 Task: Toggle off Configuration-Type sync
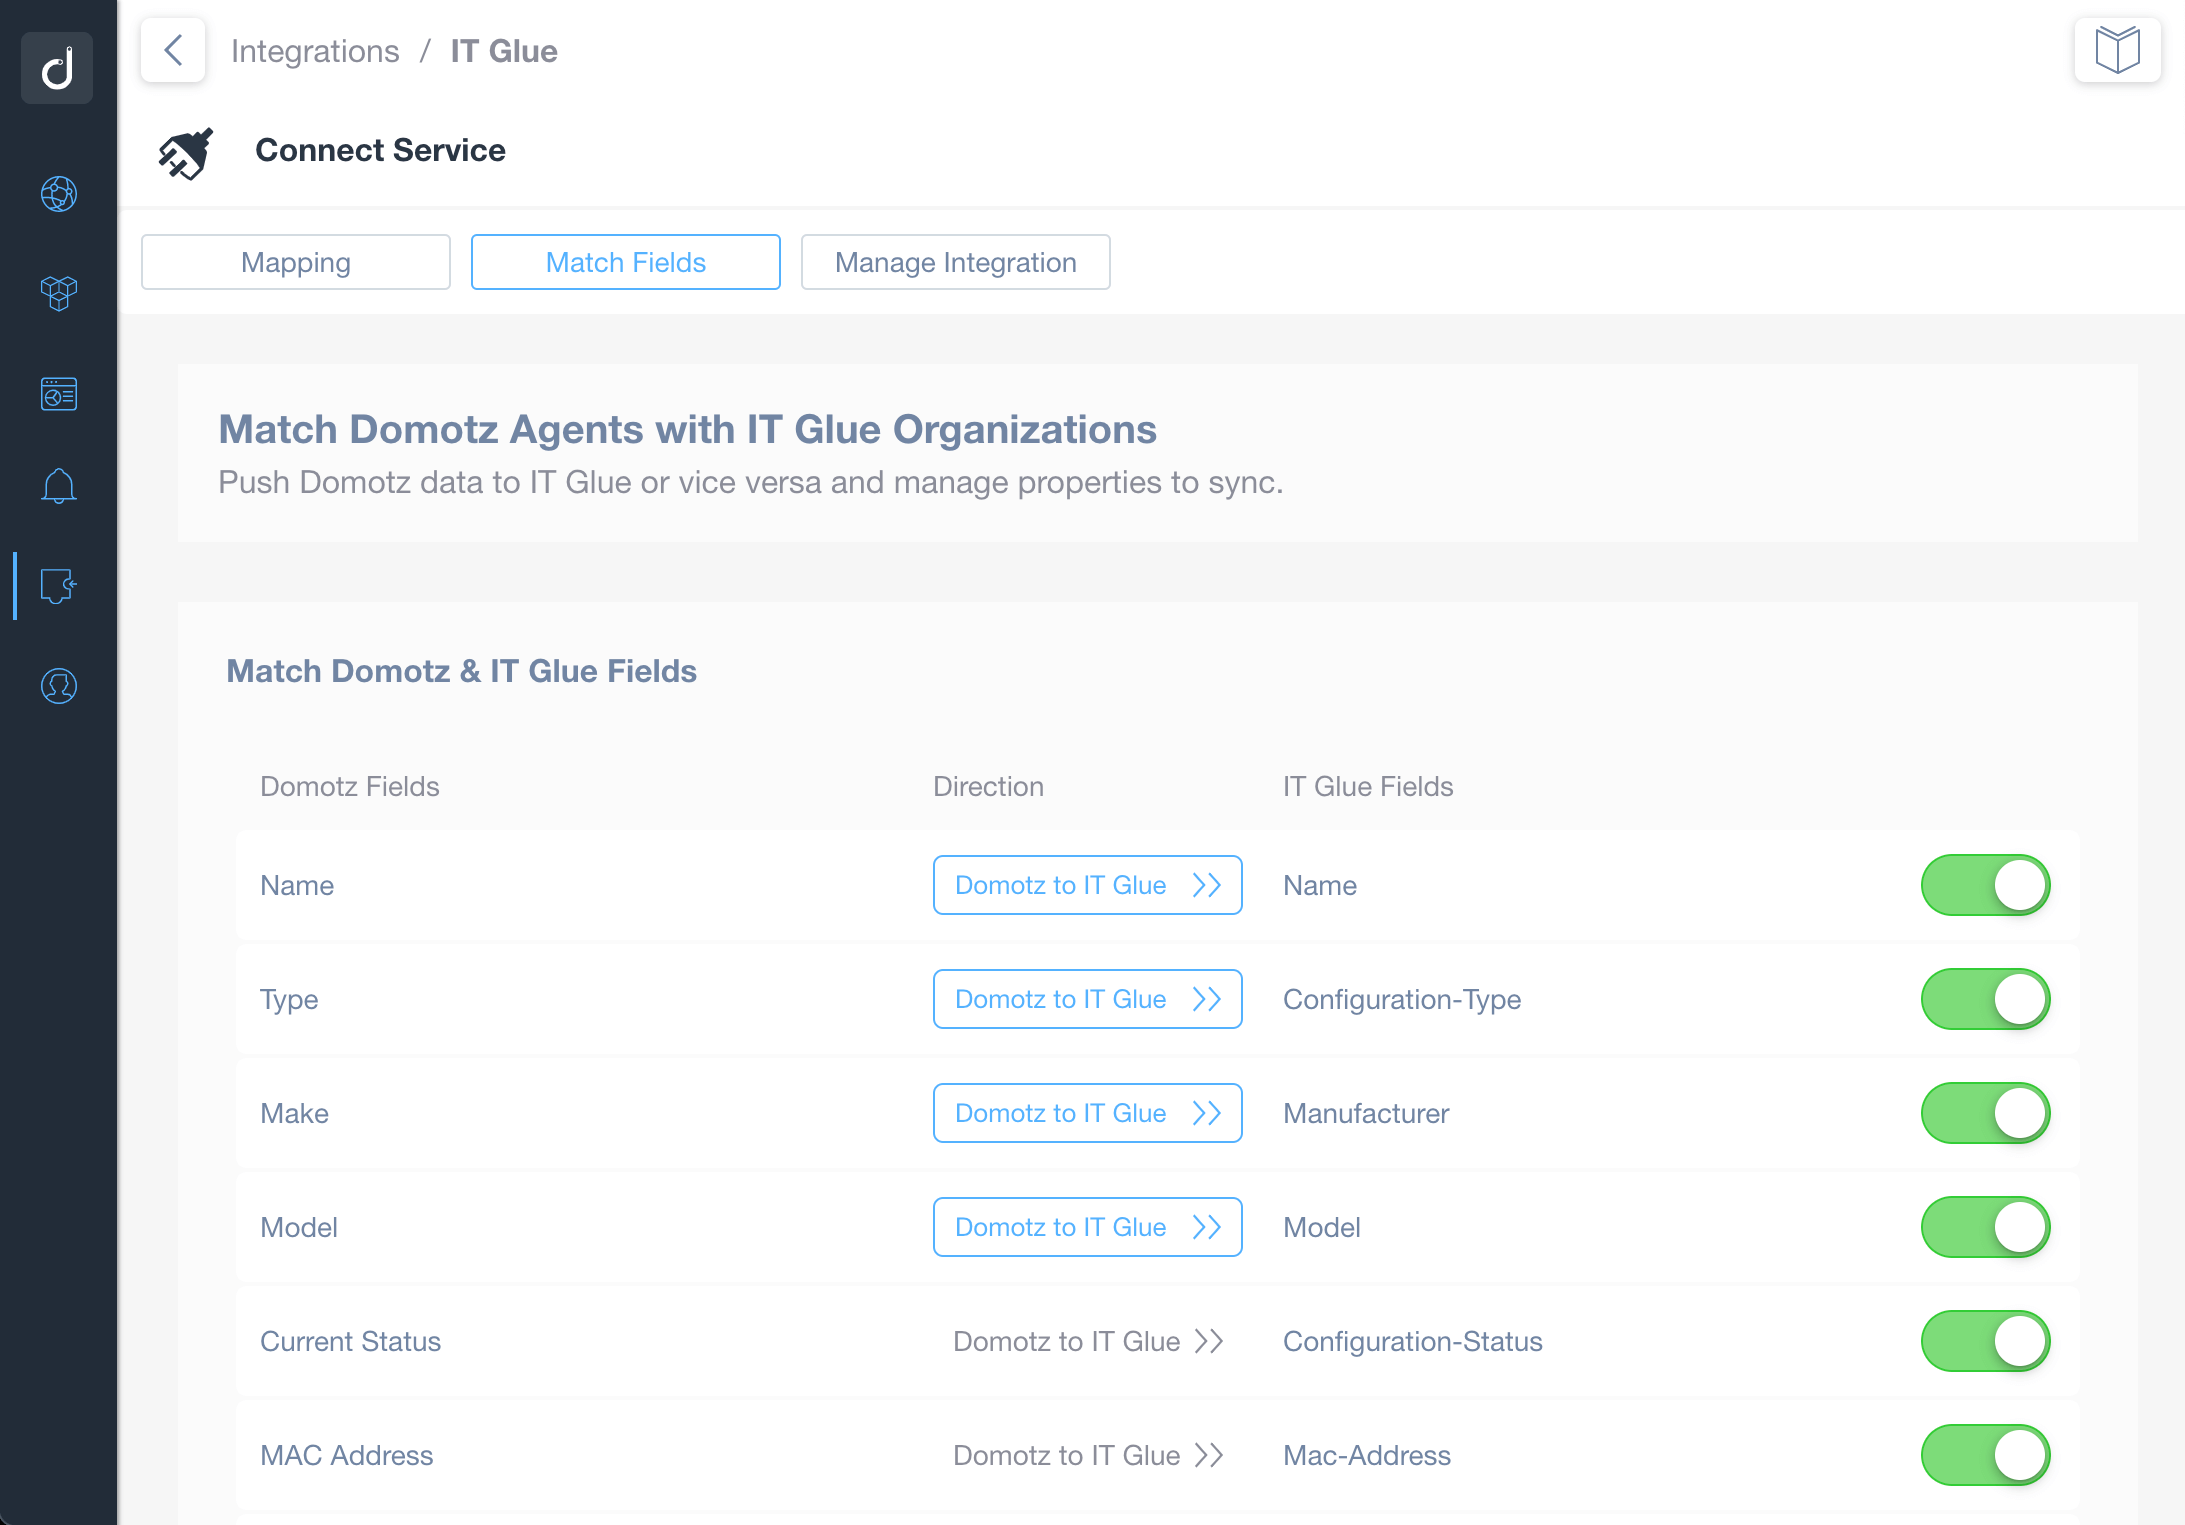pyautogui.click(x=1985, y=999)
